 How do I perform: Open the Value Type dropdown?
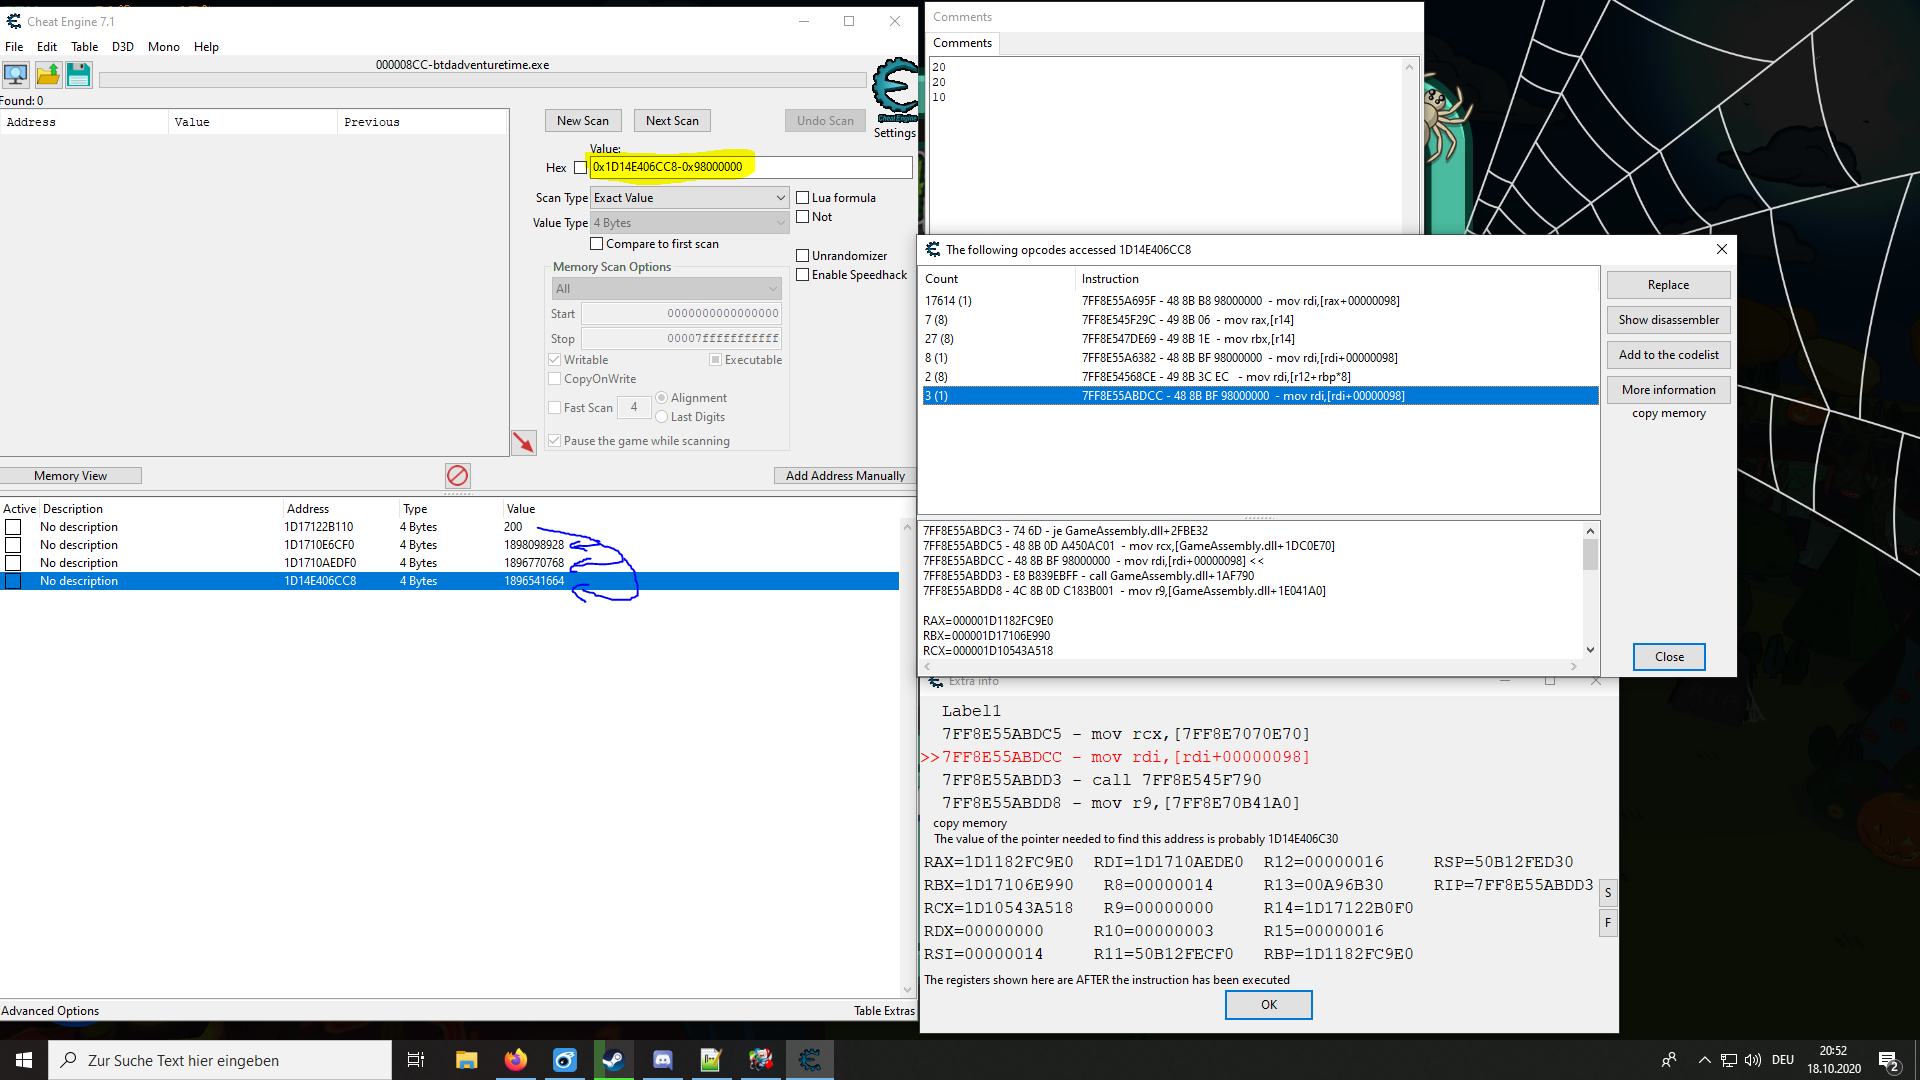(689, 223)
